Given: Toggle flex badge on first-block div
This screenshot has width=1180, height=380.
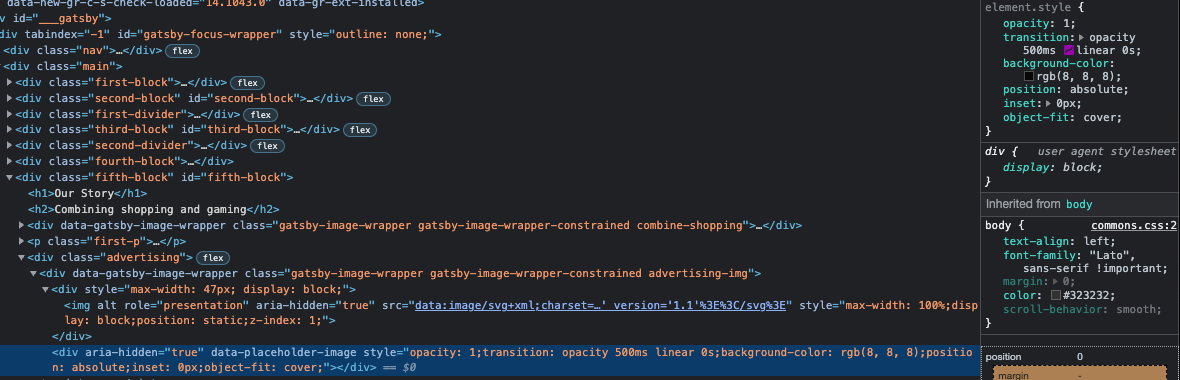Looking at the screenshot, I should pos(248,83).
